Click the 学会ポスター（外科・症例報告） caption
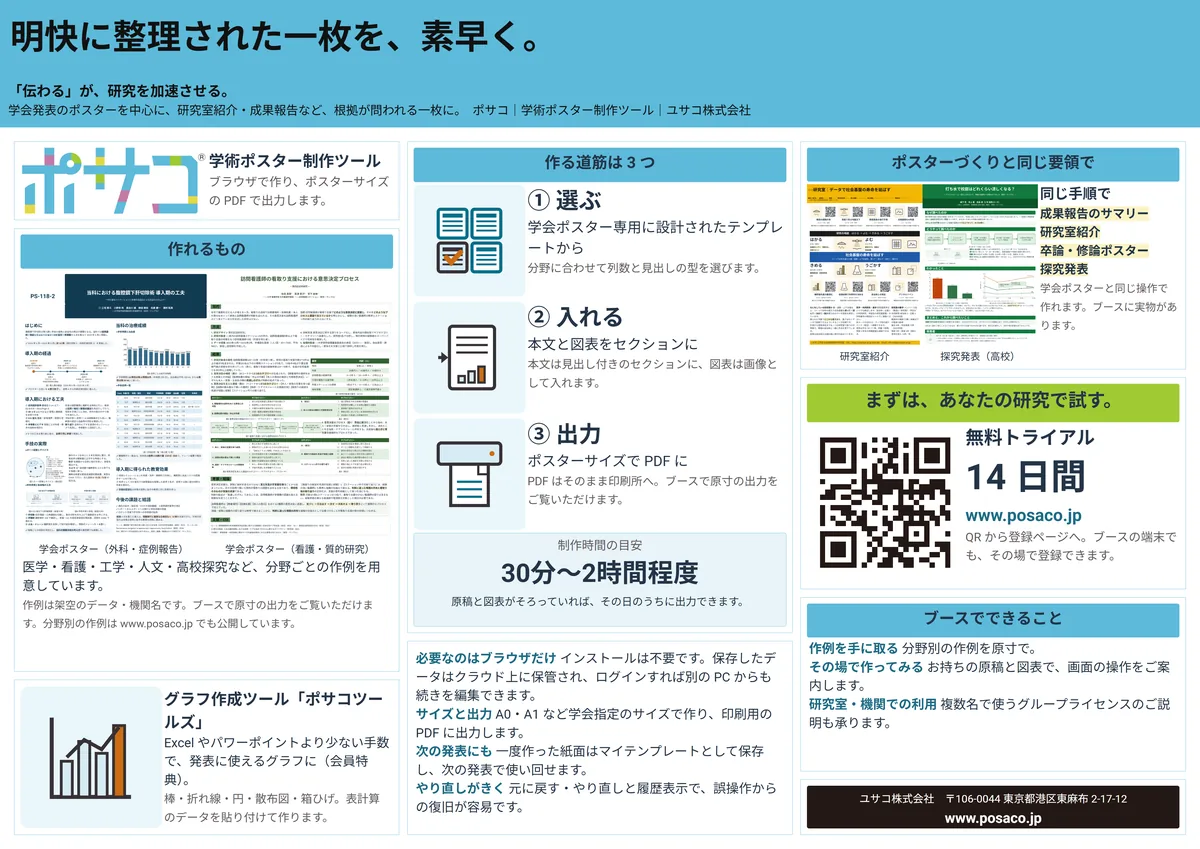 110,549
